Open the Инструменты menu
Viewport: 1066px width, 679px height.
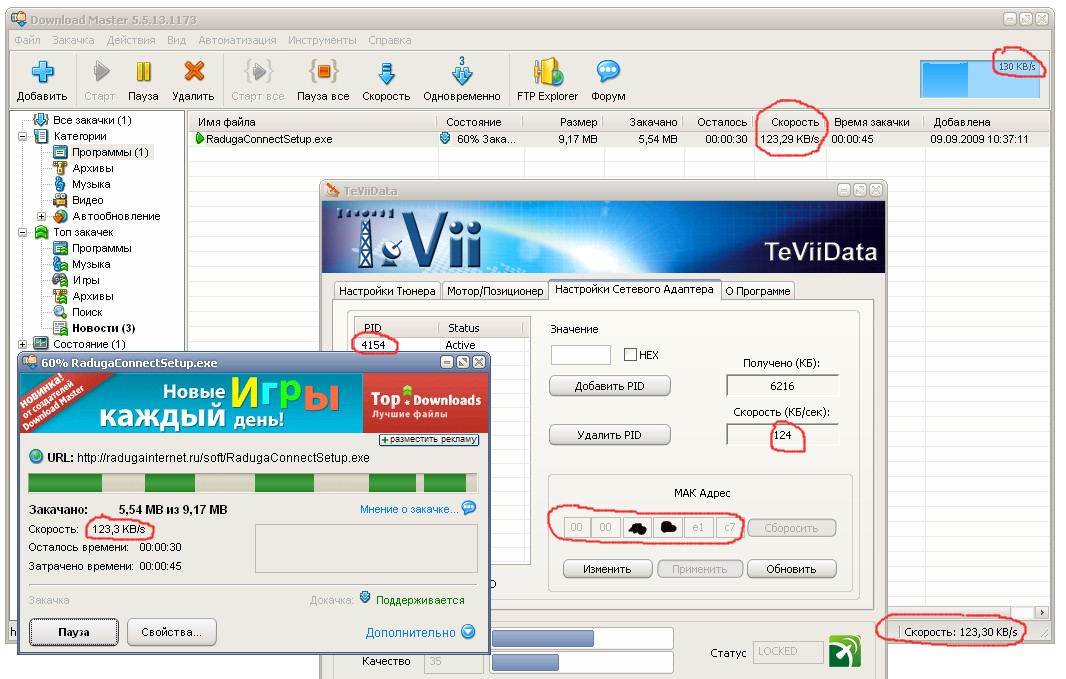(322, 40)
